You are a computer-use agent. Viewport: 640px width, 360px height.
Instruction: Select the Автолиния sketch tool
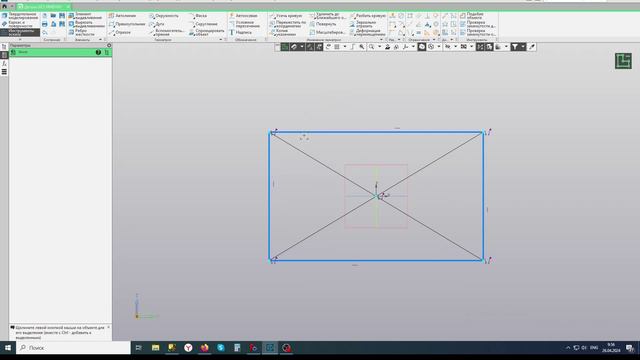point(122,16)
